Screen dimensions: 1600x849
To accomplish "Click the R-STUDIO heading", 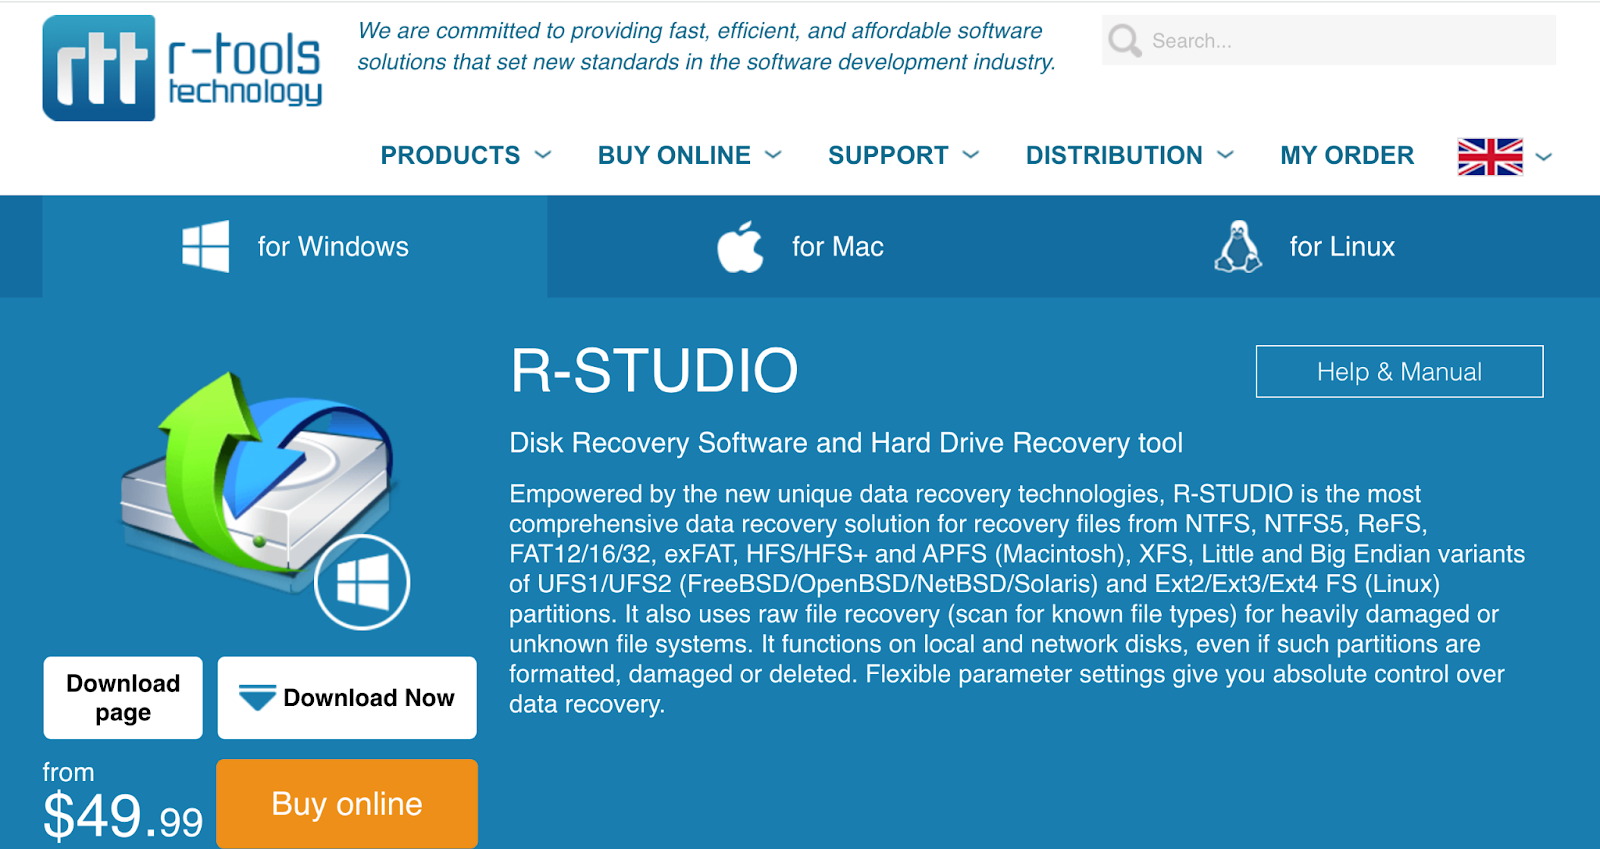I will [x=654, y=371].
